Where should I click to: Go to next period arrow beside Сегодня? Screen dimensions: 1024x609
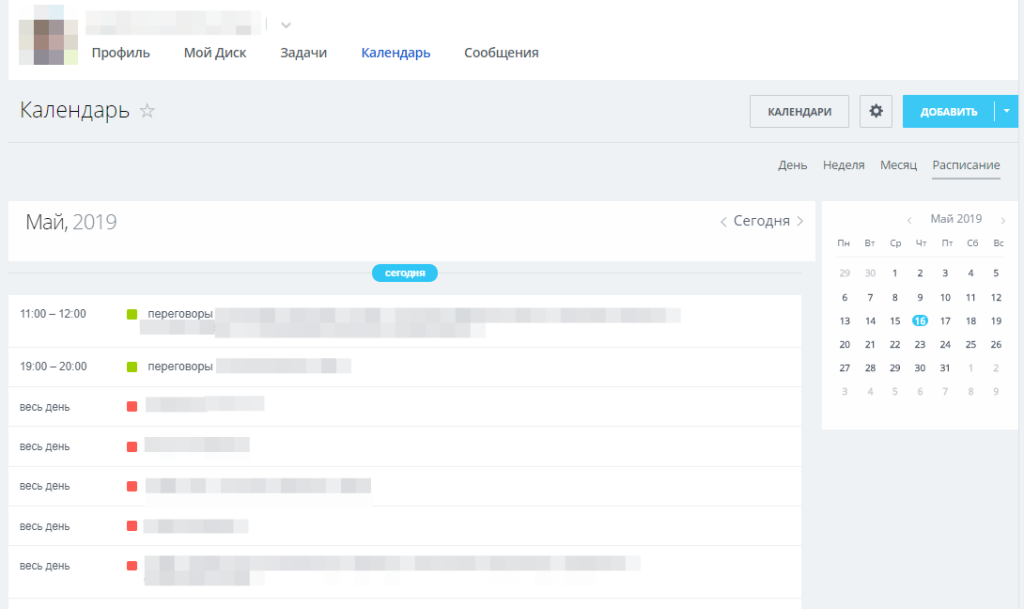click(x=800, y=222)
